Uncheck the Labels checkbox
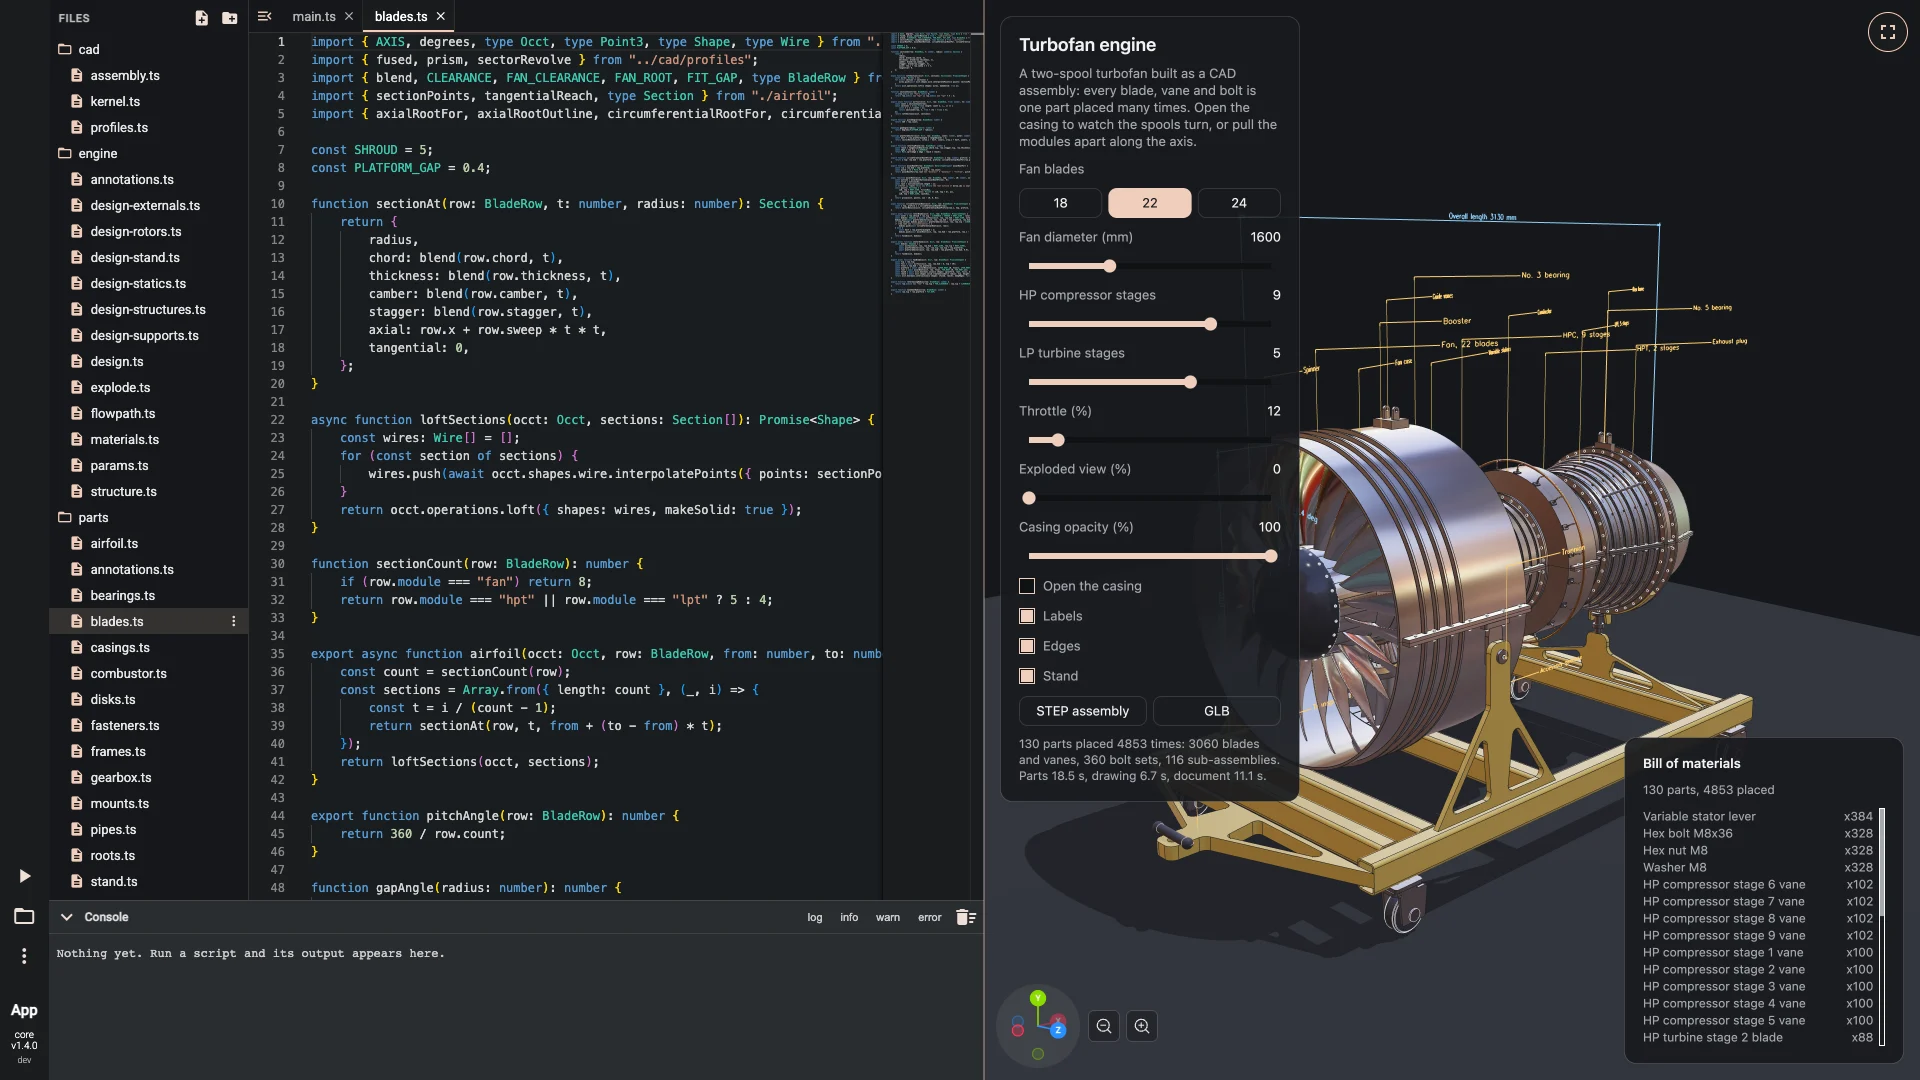Viewport: 1920px width, 1080px height. pos(1027,616)
